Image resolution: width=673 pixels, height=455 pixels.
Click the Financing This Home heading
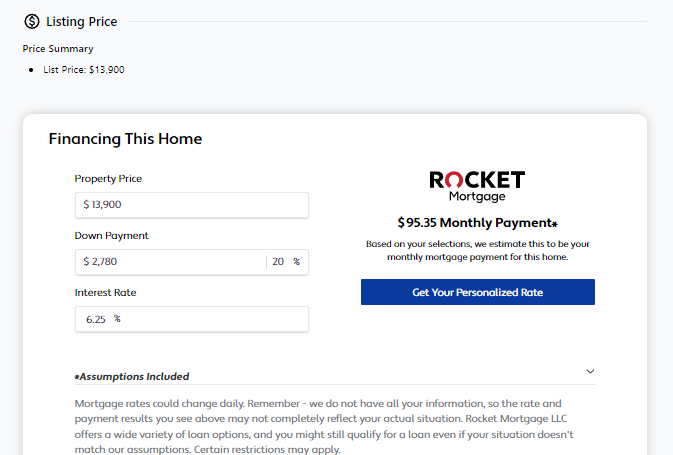coord(125,139)
